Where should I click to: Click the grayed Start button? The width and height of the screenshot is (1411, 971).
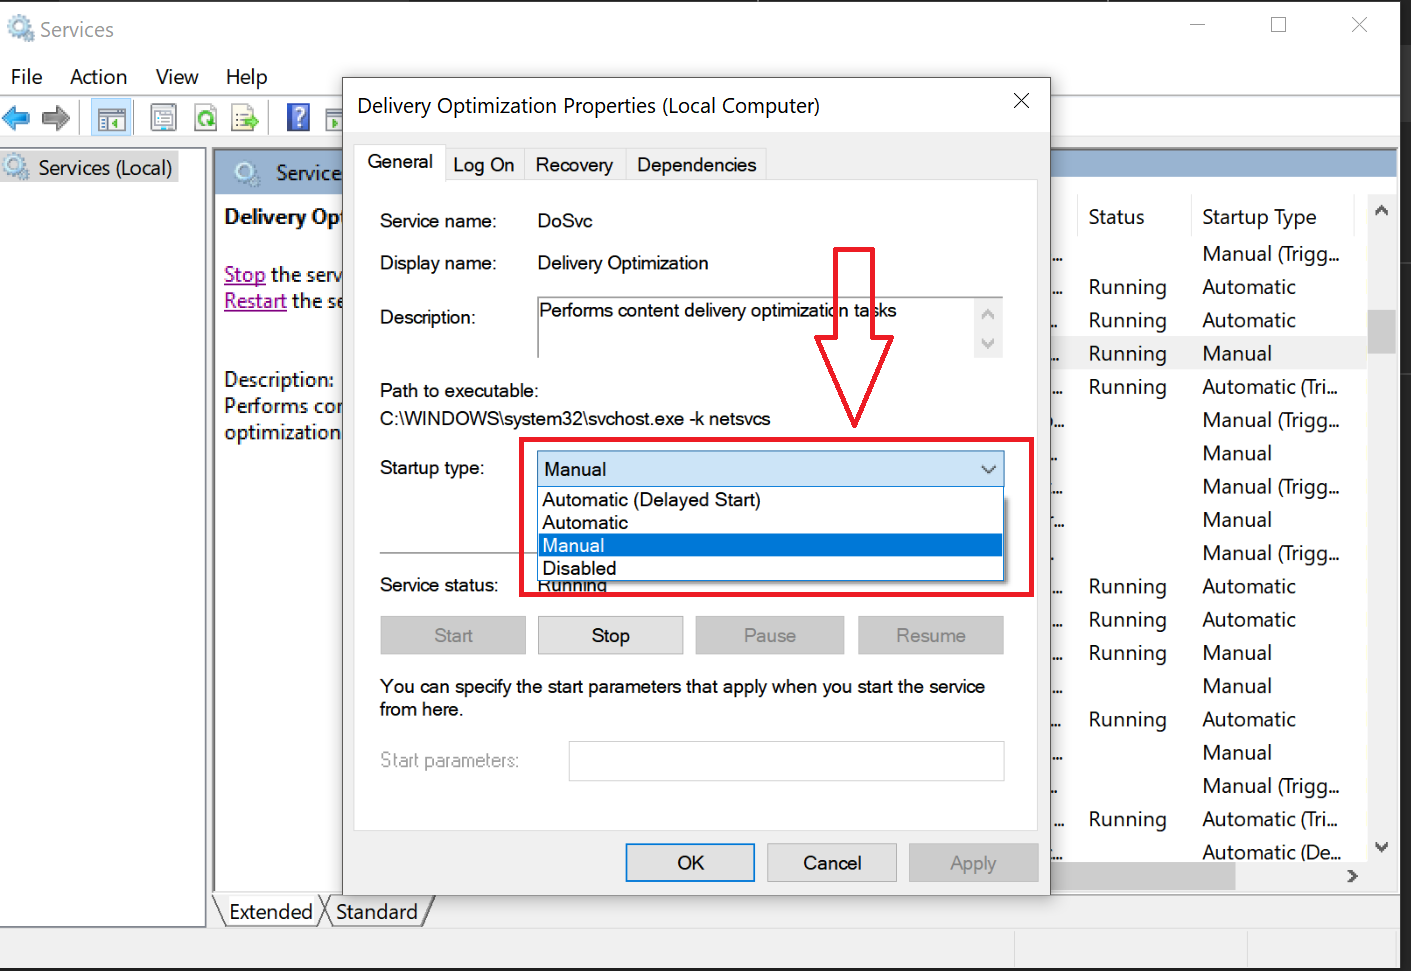coord(453,636)
